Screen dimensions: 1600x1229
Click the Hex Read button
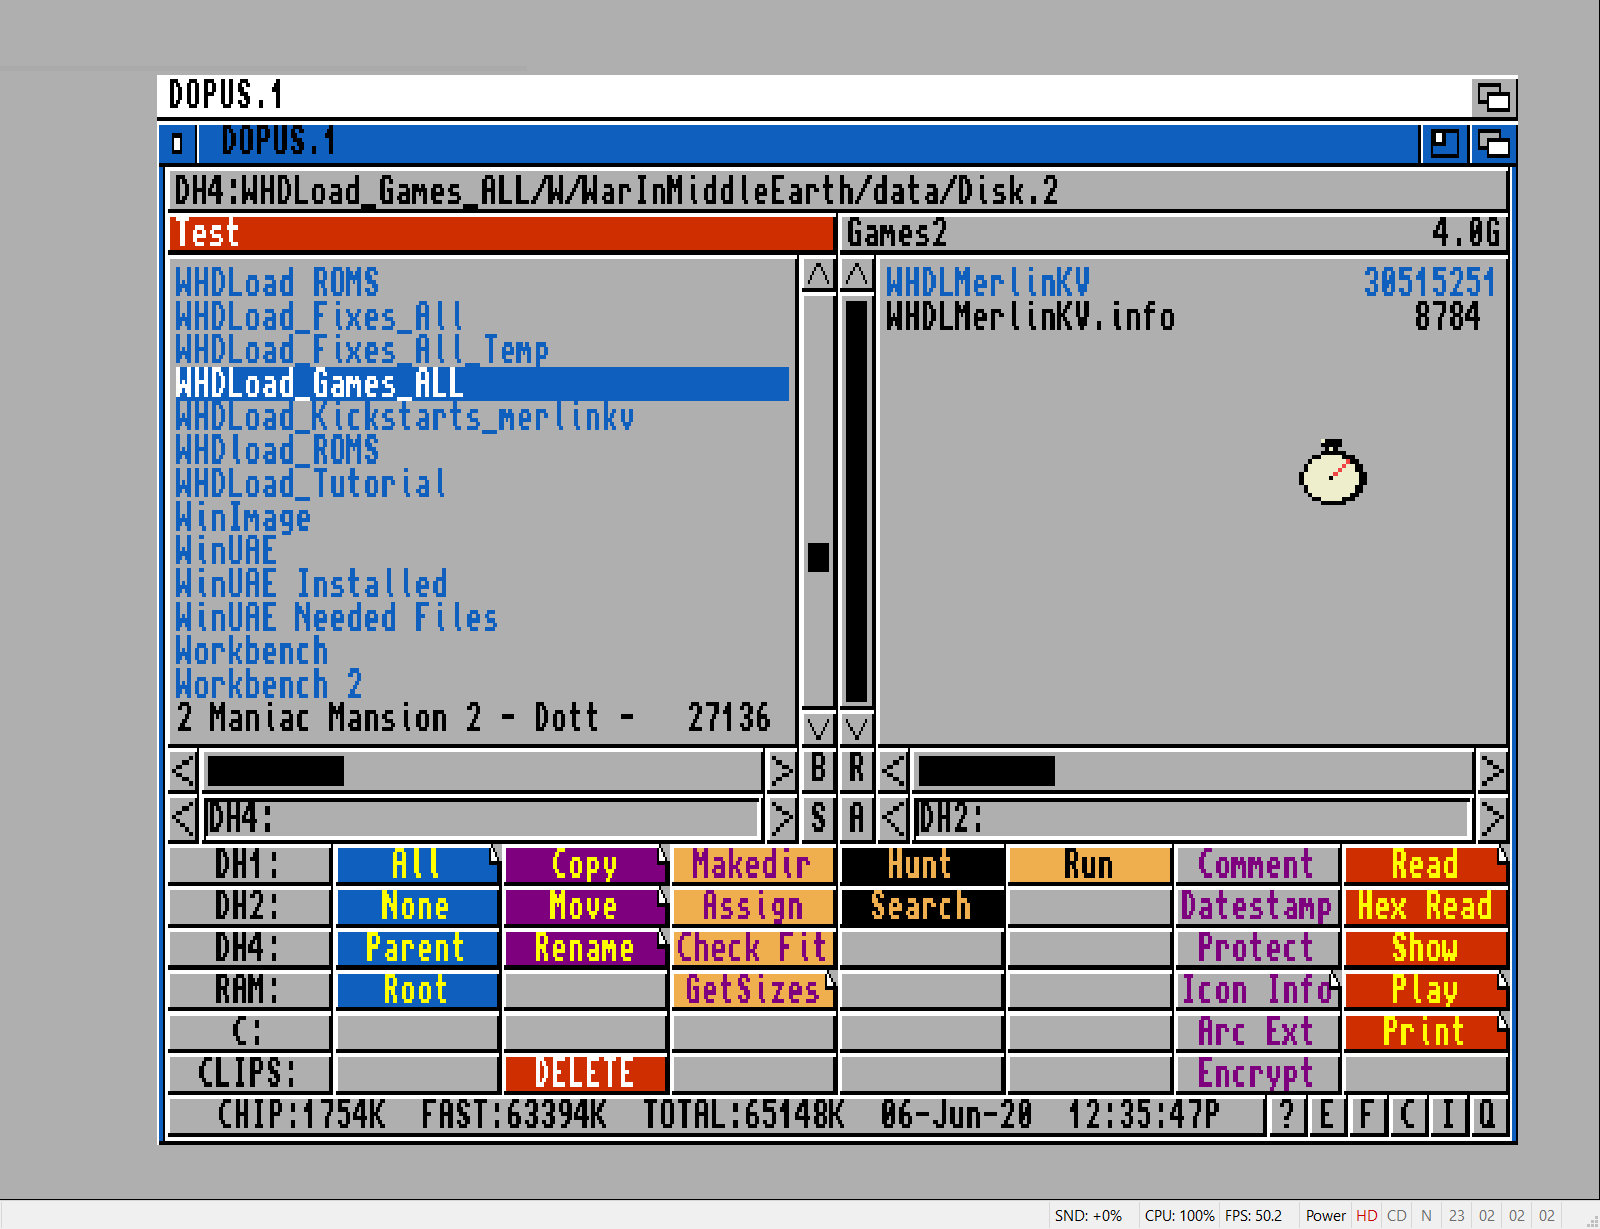(1425, 907)
